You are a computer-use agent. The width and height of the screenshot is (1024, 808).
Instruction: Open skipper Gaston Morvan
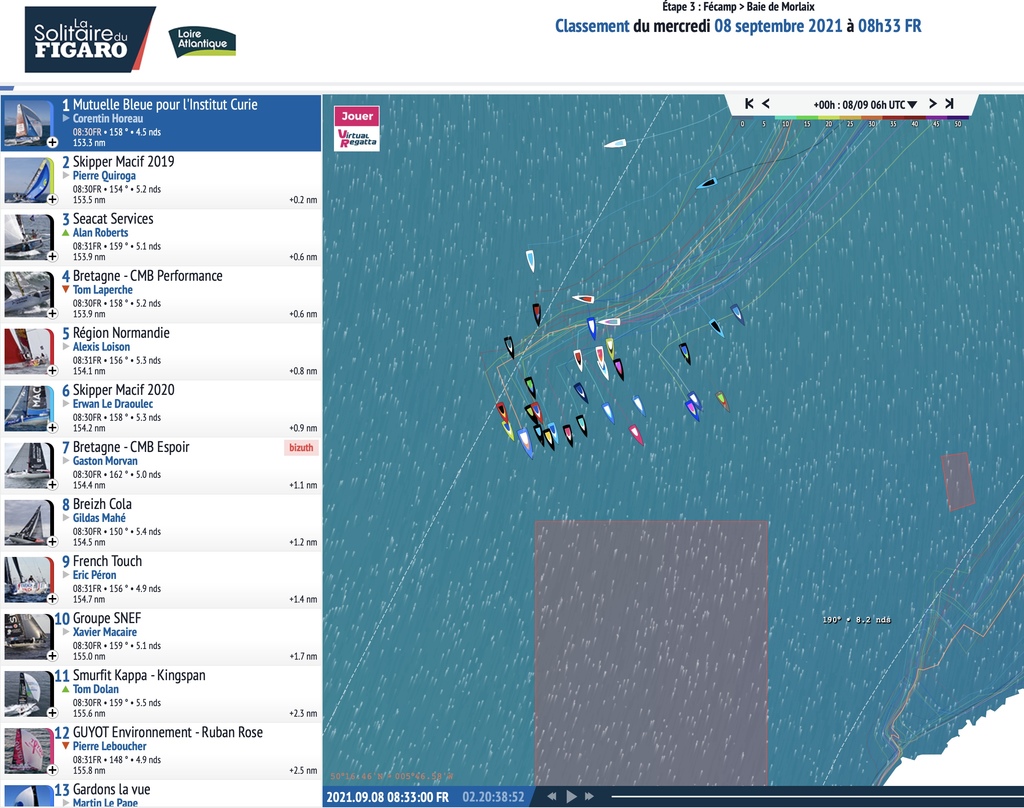[105, 461]
